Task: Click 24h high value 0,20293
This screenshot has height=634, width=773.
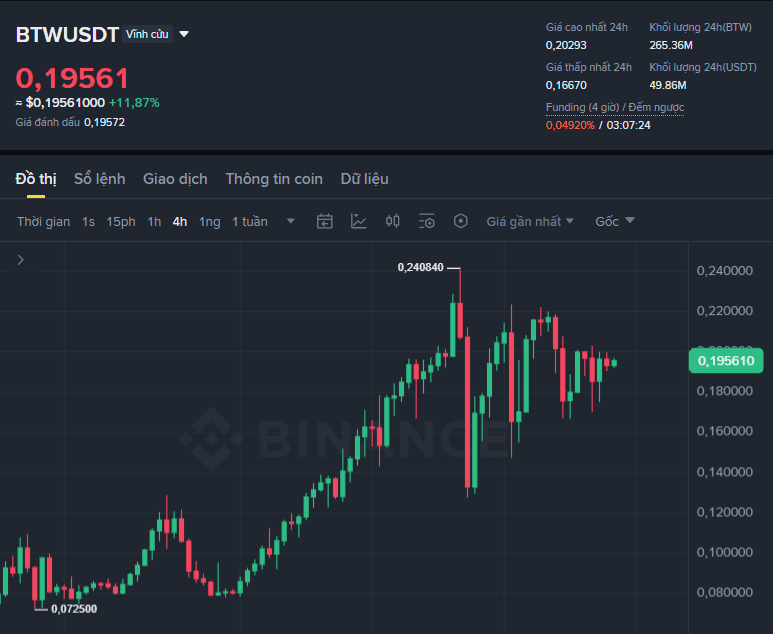Action: pyautogui.click(x=566, y=45)
